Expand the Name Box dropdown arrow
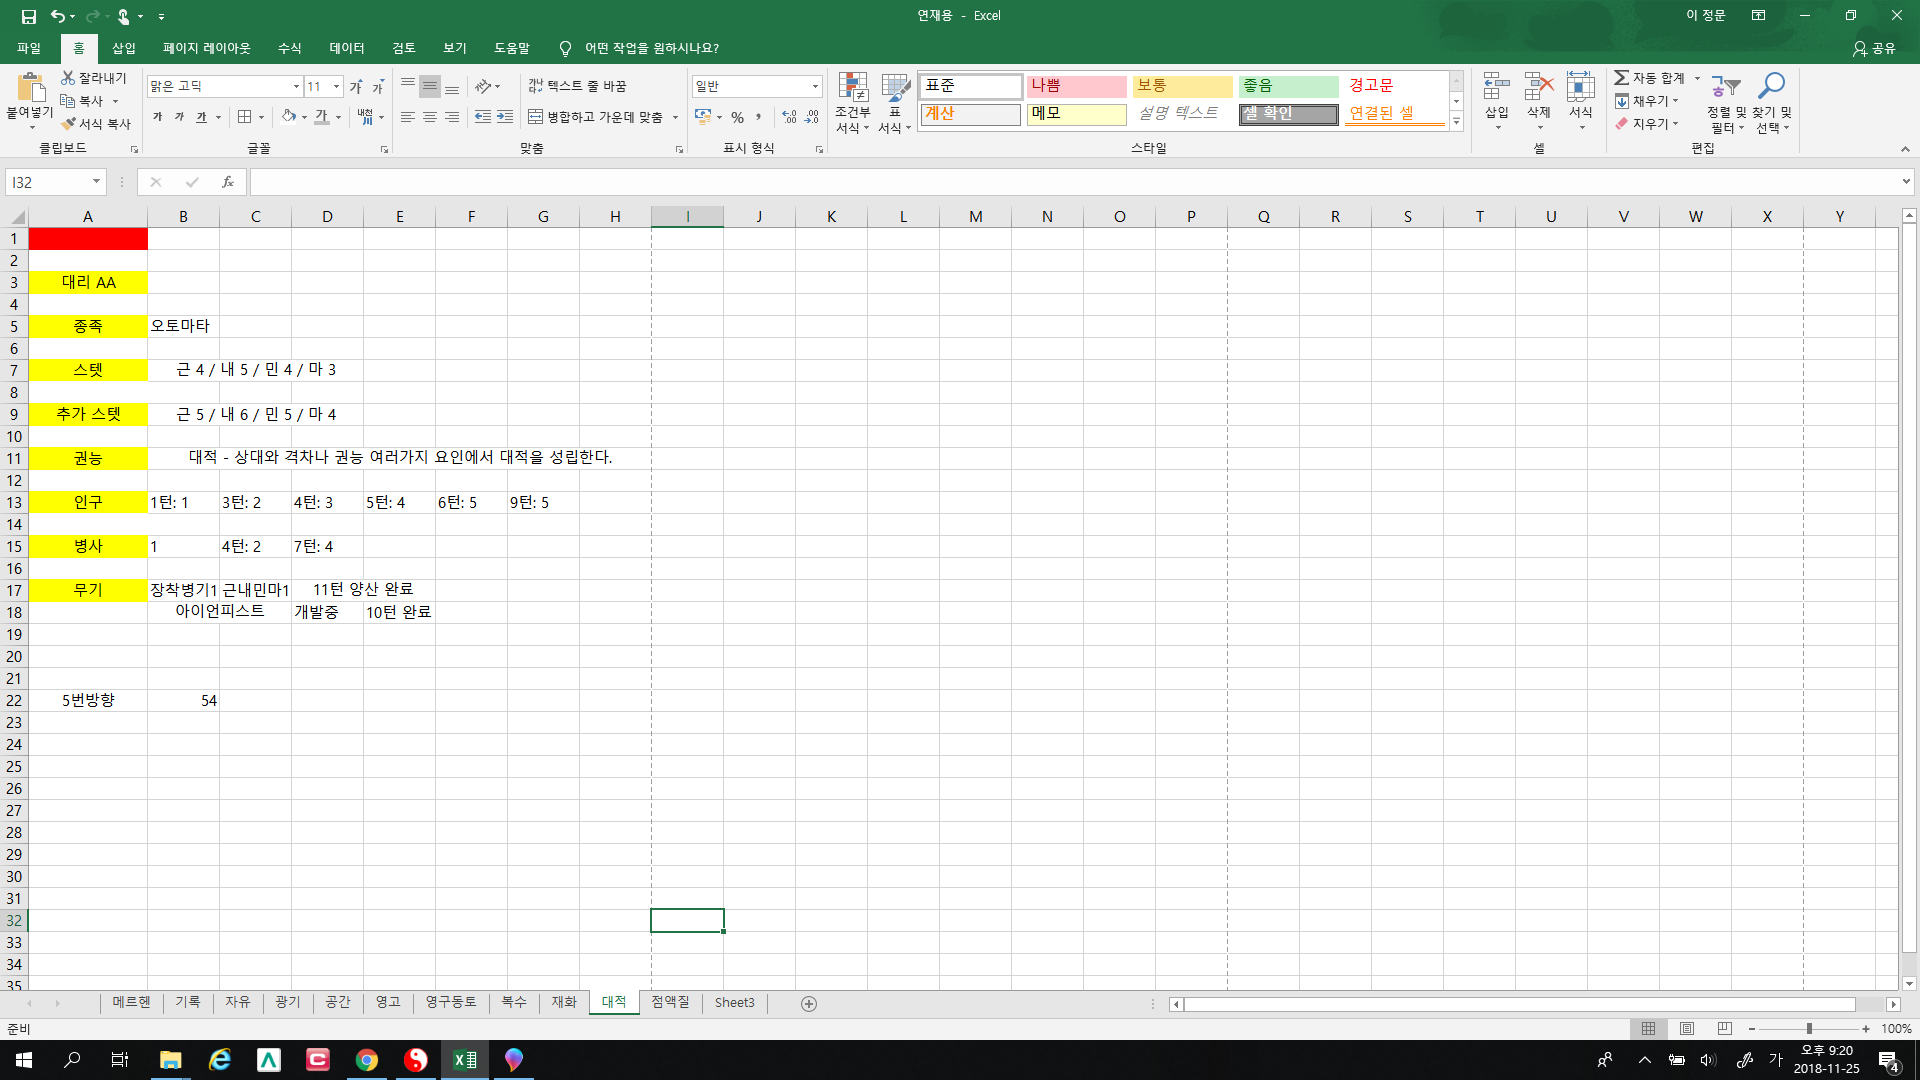1920x1080 pixels. point(96,182)
